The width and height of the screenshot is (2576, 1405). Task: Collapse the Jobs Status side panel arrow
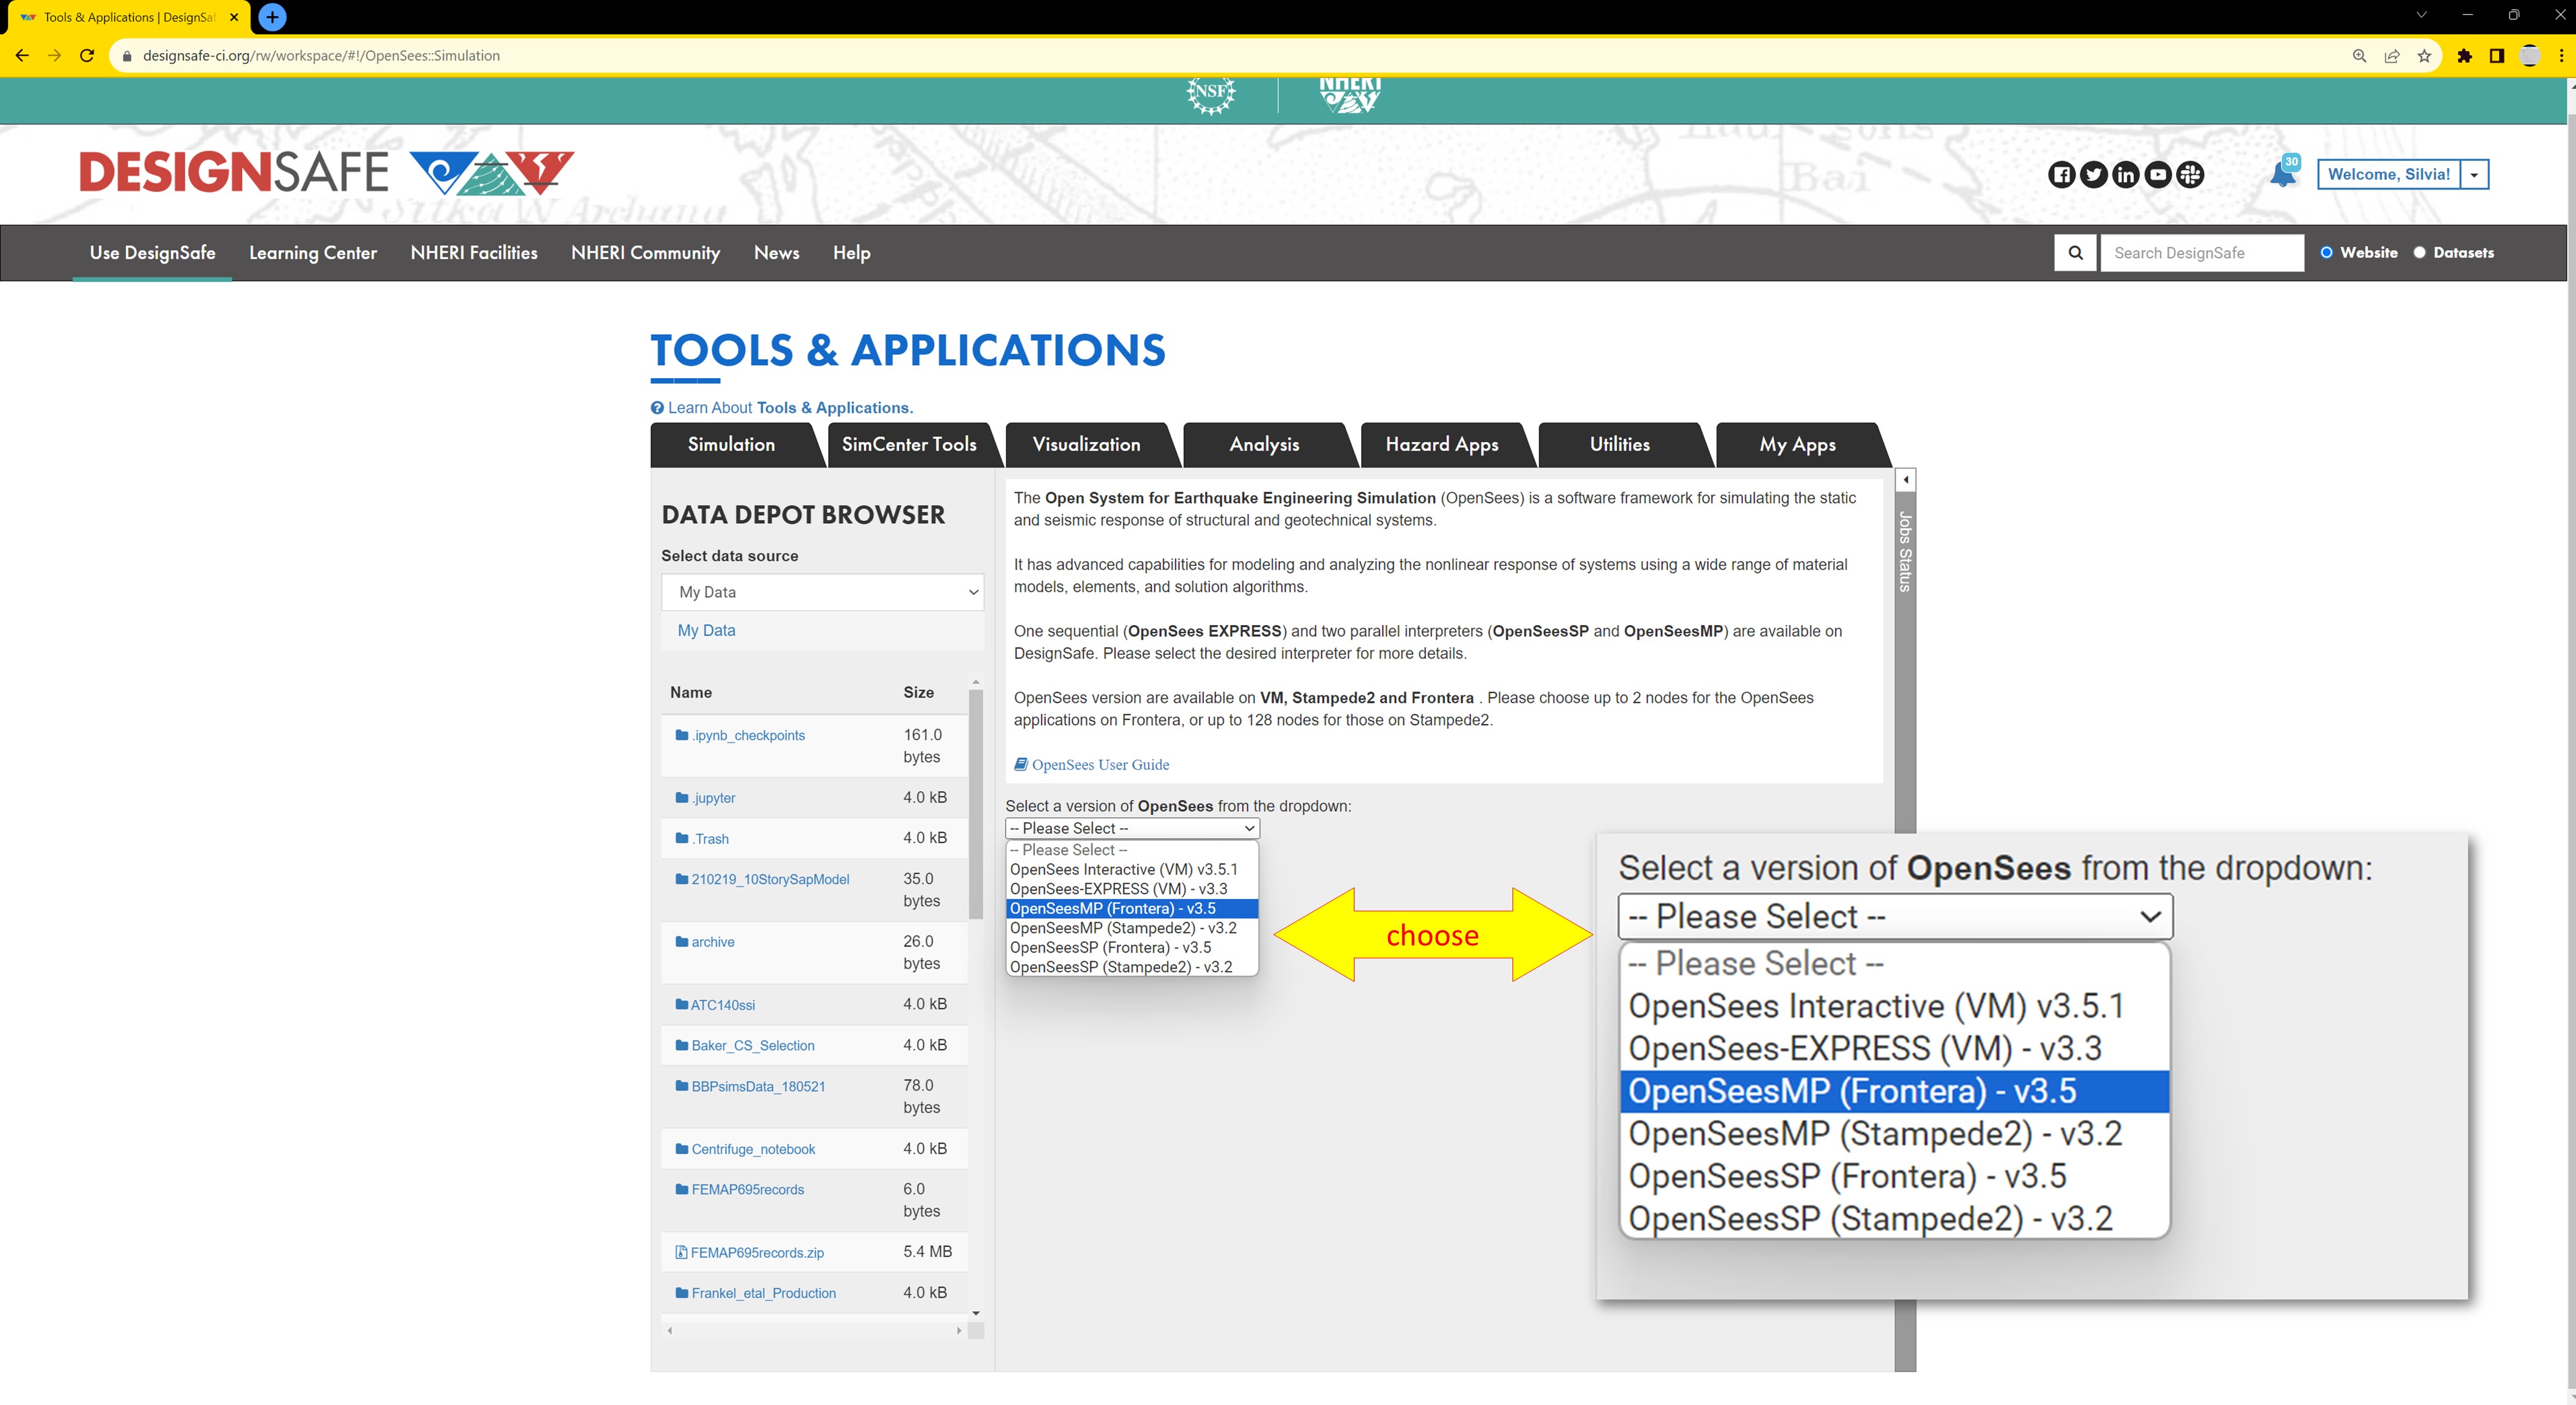[x=1906, y=480]
